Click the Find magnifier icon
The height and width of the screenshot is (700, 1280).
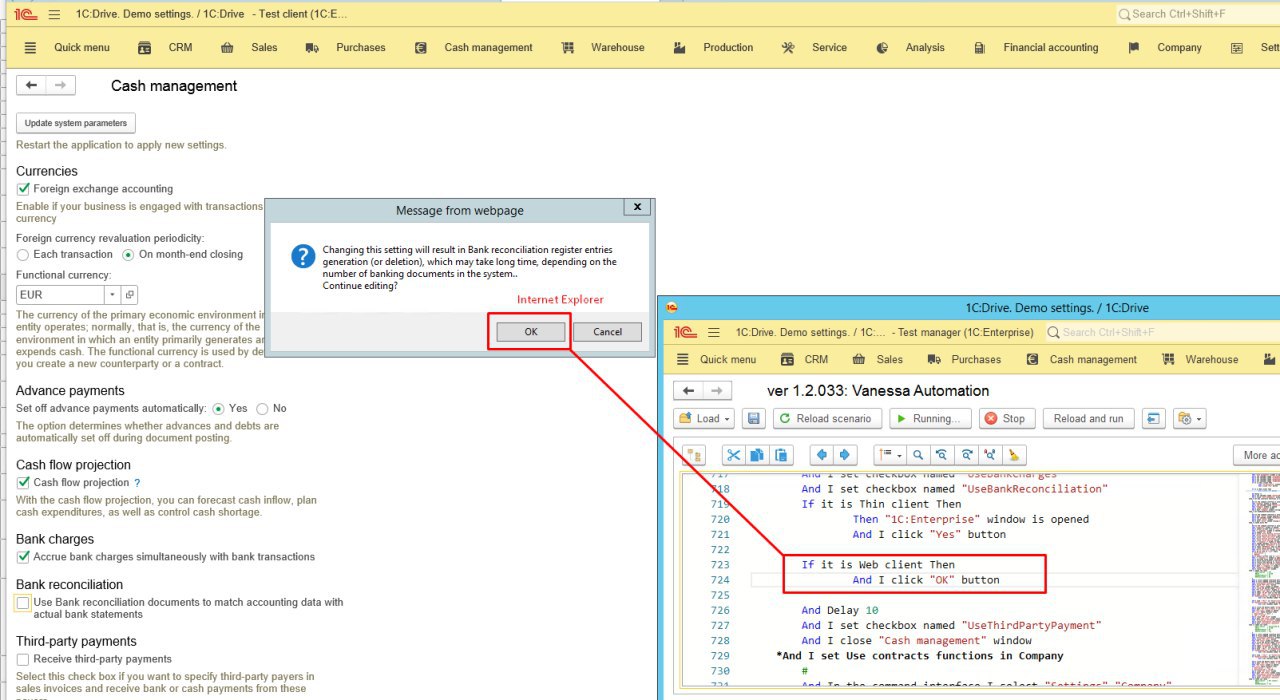coord(918,455)
